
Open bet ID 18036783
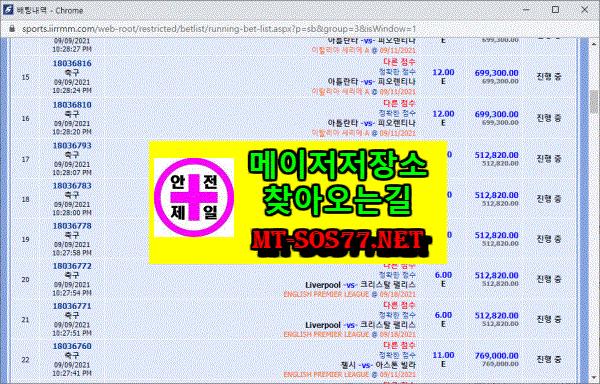coord(72,186)
